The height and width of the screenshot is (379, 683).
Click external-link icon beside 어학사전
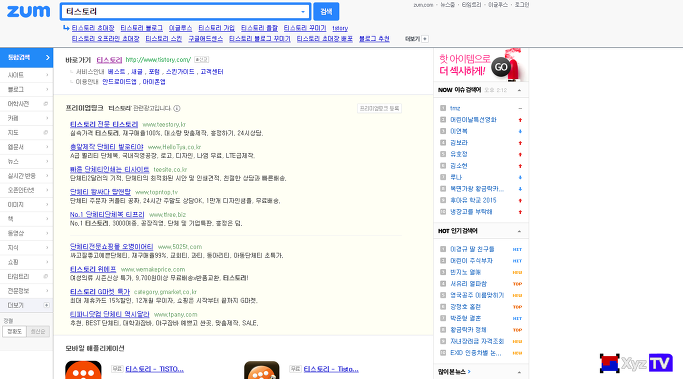tap(45, 104)
